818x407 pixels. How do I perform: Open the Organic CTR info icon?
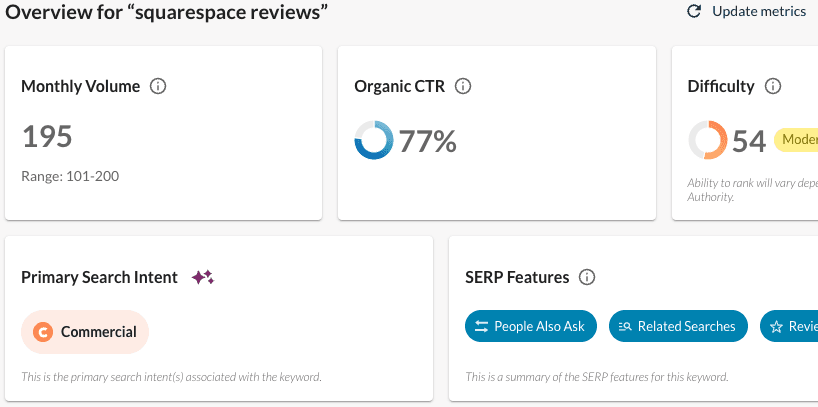(462, 86)
